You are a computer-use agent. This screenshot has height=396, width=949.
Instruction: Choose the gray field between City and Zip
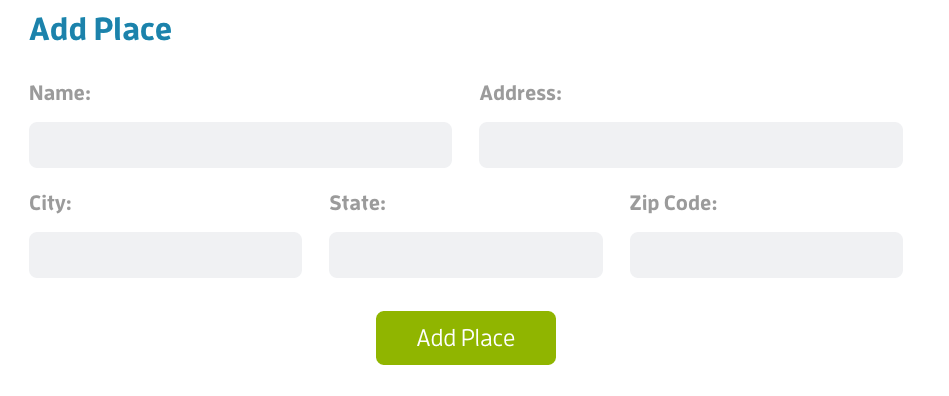465,255
